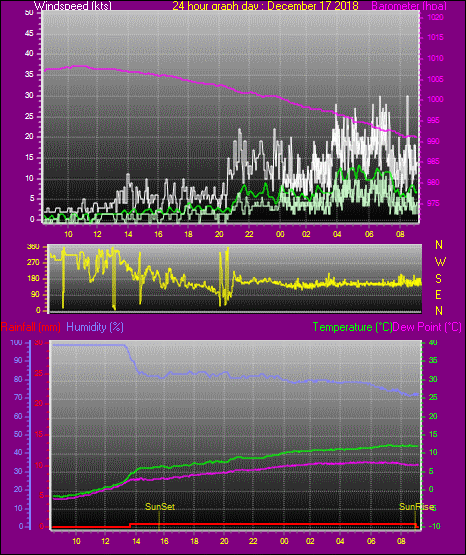Click the humidity scale value 50
Viewport: 466px width, 555px height.
tap(18, 434)
